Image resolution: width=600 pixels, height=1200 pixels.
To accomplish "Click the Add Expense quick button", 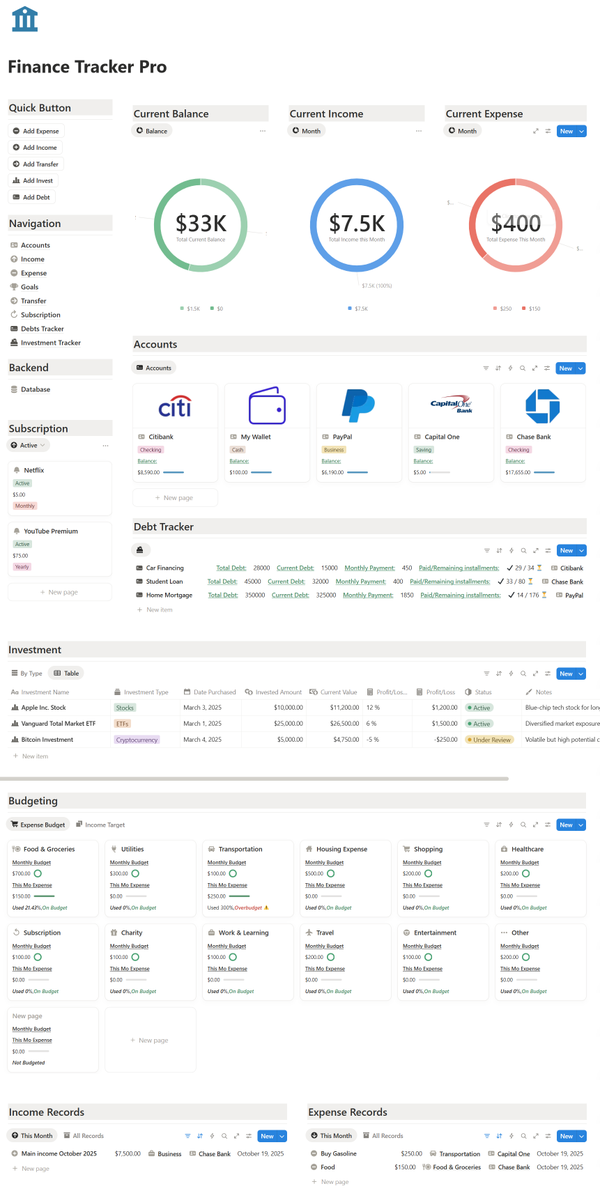I will pos(36,131).
